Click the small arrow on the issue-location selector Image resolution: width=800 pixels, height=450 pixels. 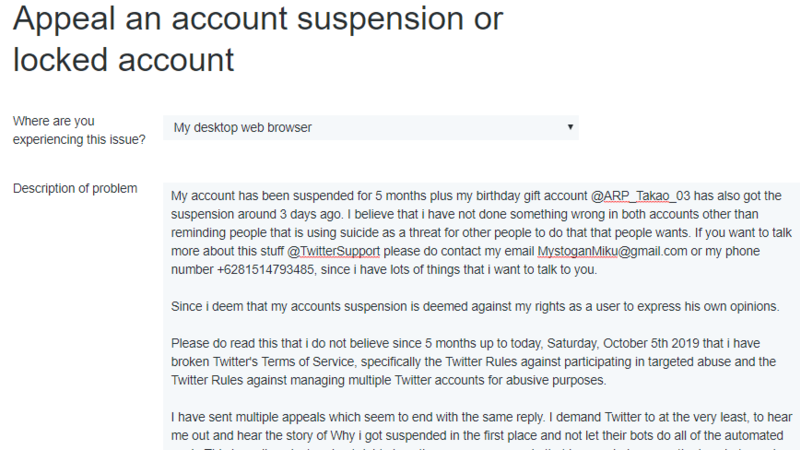570,128
